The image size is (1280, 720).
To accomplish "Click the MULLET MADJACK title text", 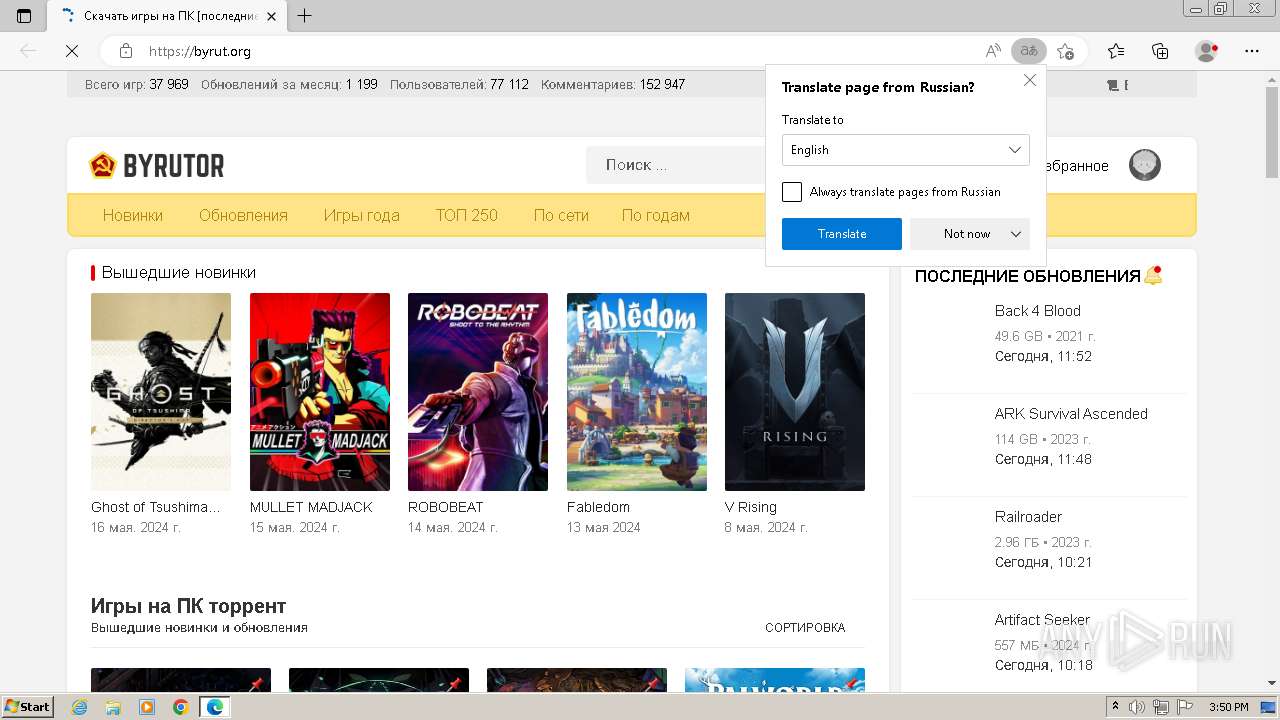I will pyautogui.click(x=311, y=507).
